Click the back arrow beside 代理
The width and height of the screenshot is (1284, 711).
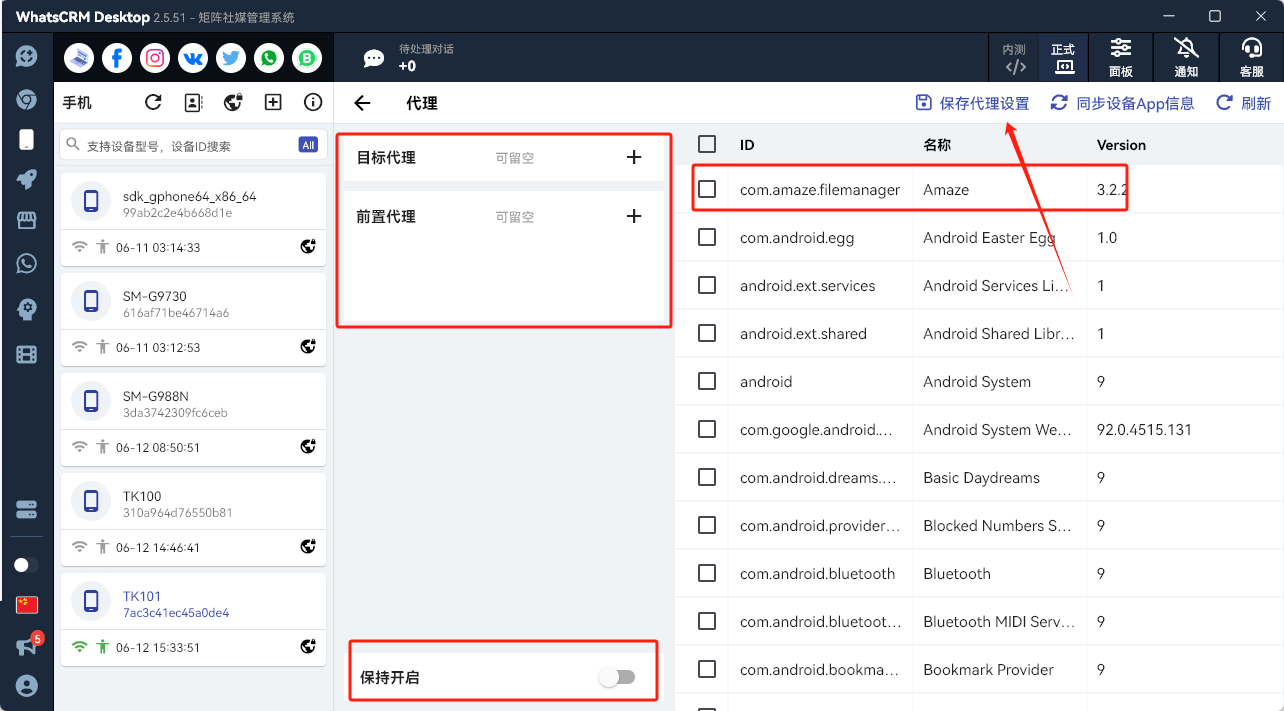362,103
